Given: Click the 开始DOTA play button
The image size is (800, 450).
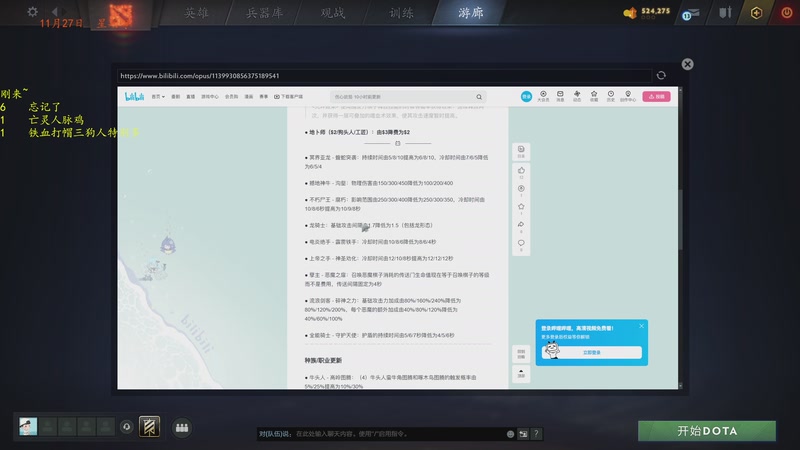Looking at the screenshot, I should (707, 431).
